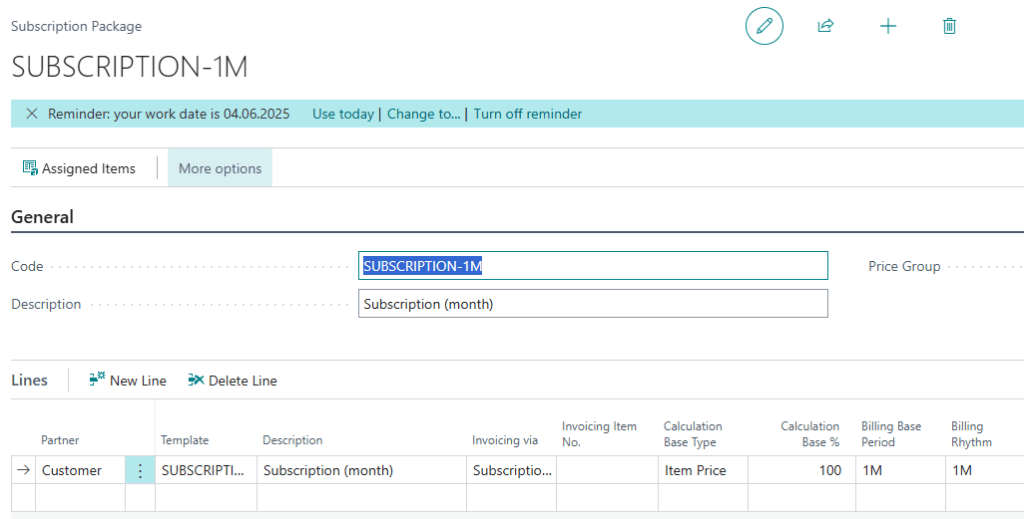
Task: Open row options three-dot menu
Action: pos(140,471)
